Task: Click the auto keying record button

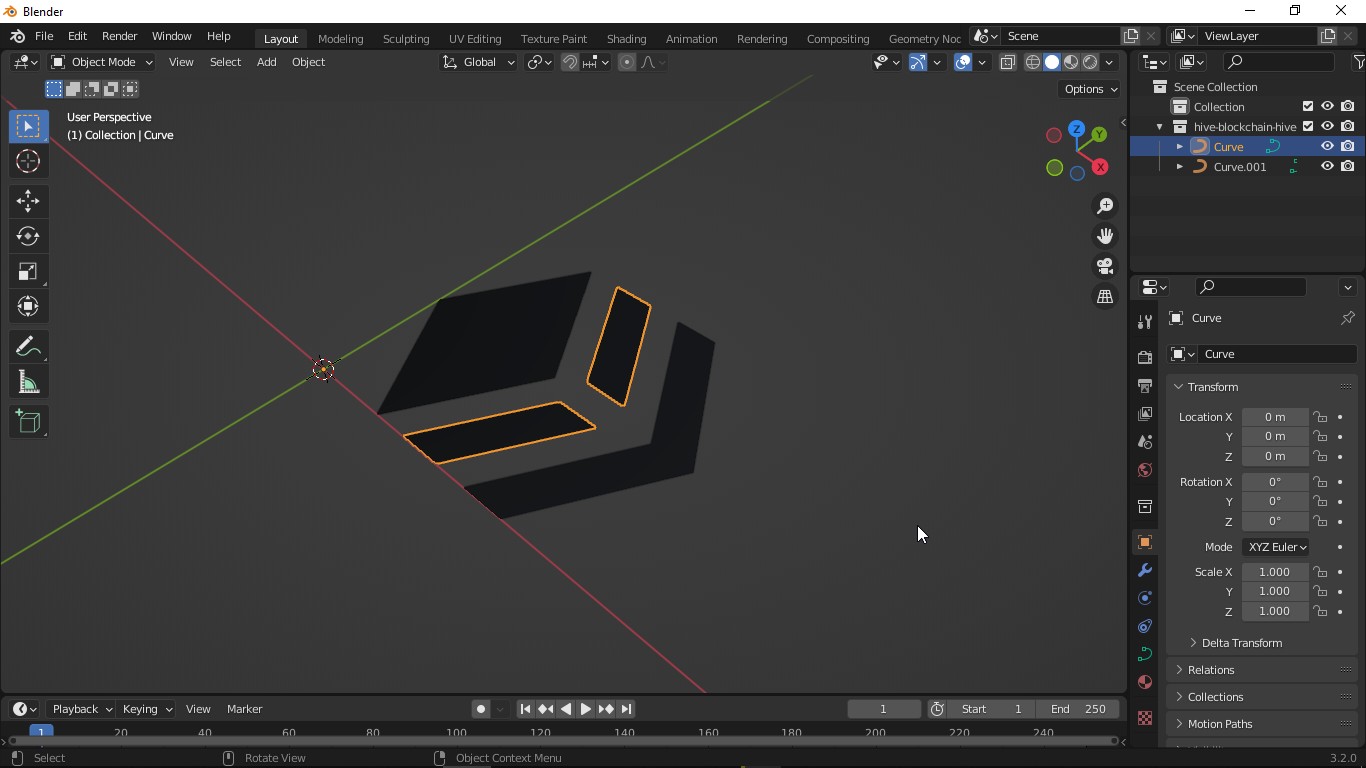Action: pyautogui.click(x=481, y=709)
